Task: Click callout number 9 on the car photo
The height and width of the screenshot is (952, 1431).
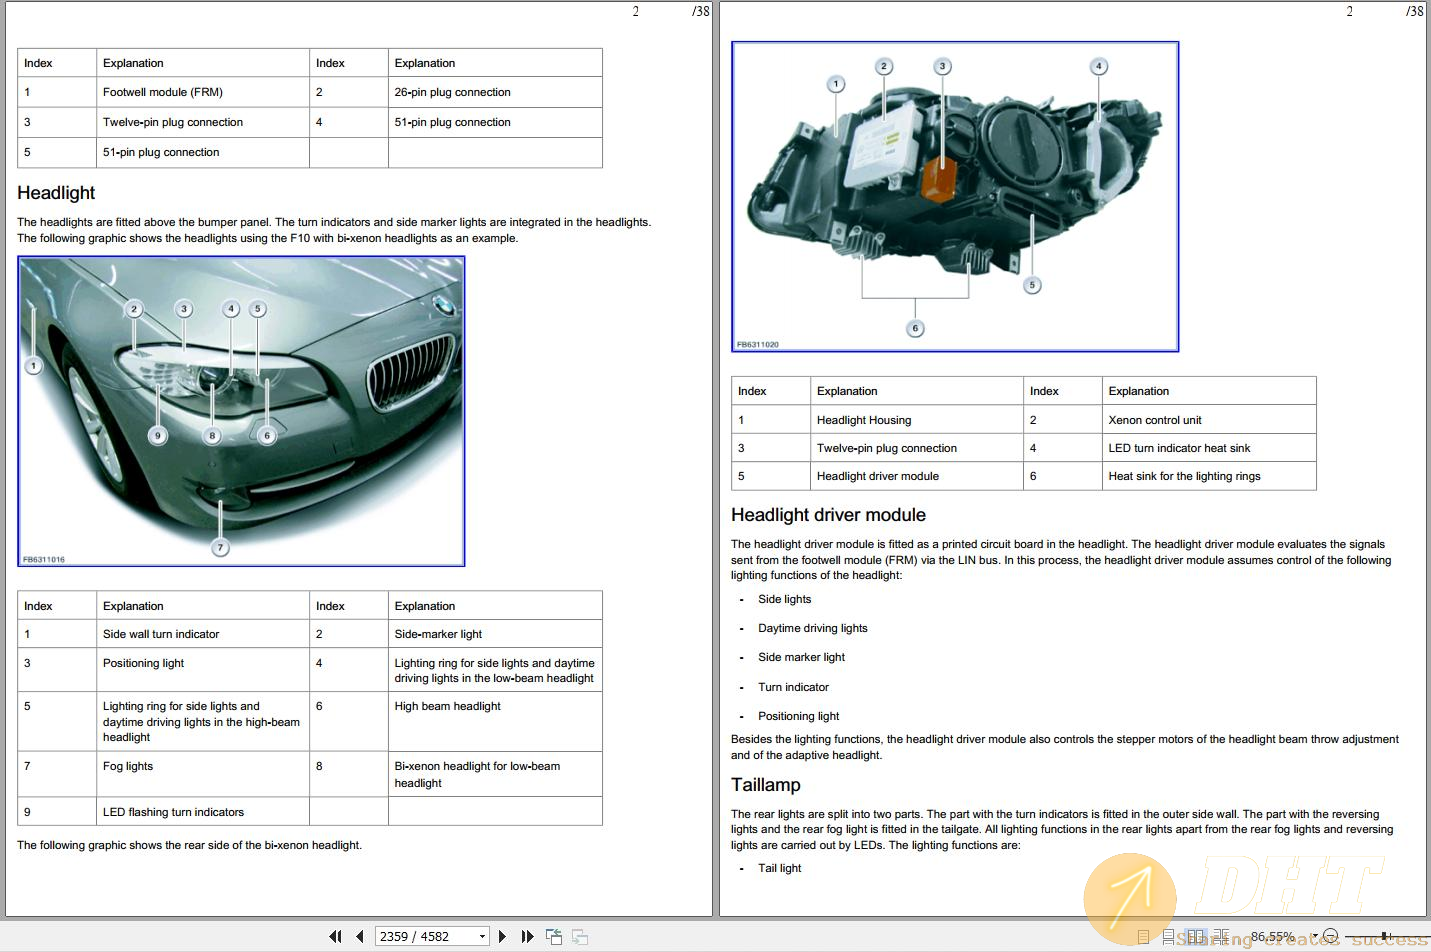Action: [157, 435]
